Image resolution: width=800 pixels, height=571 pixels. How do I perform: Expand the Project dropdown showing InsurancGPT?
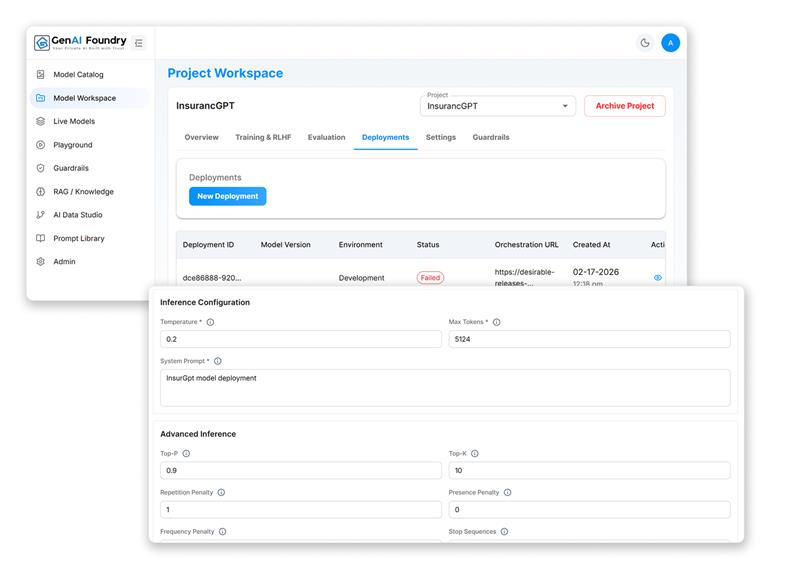coord(498,106)
